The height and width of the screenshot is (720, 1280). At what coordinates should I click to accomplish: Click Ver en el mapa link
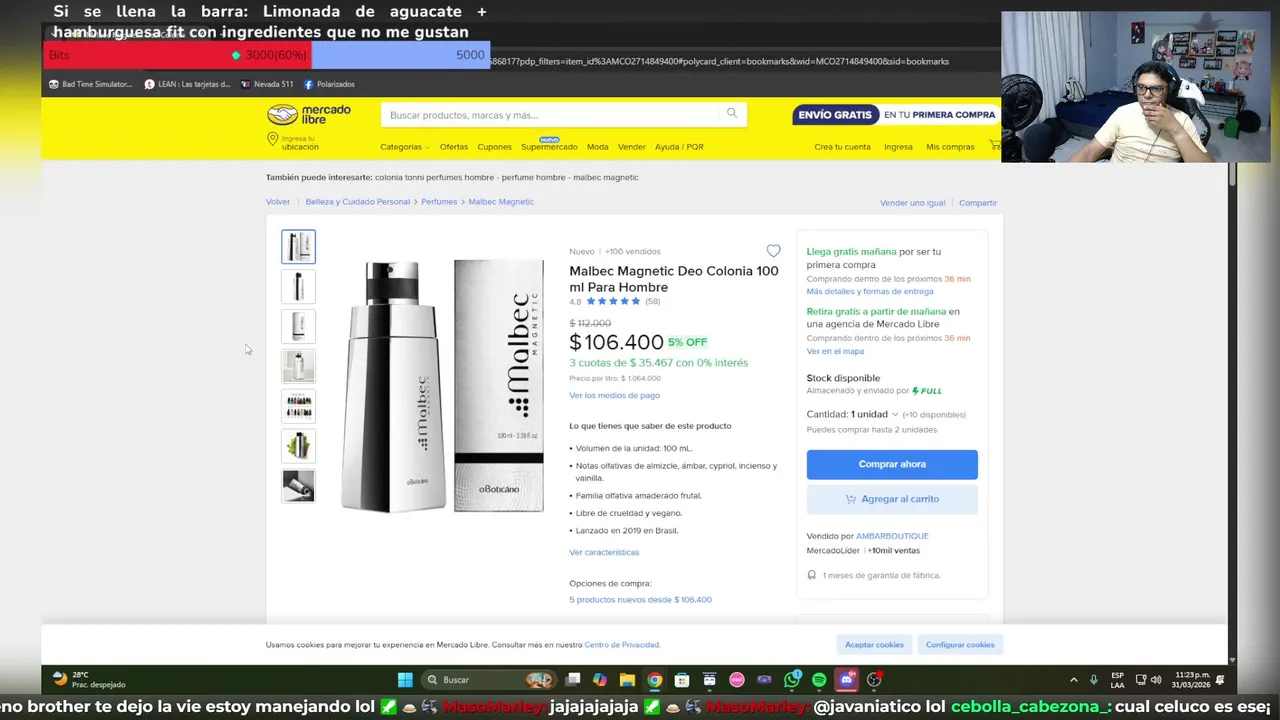coord(835,351)
